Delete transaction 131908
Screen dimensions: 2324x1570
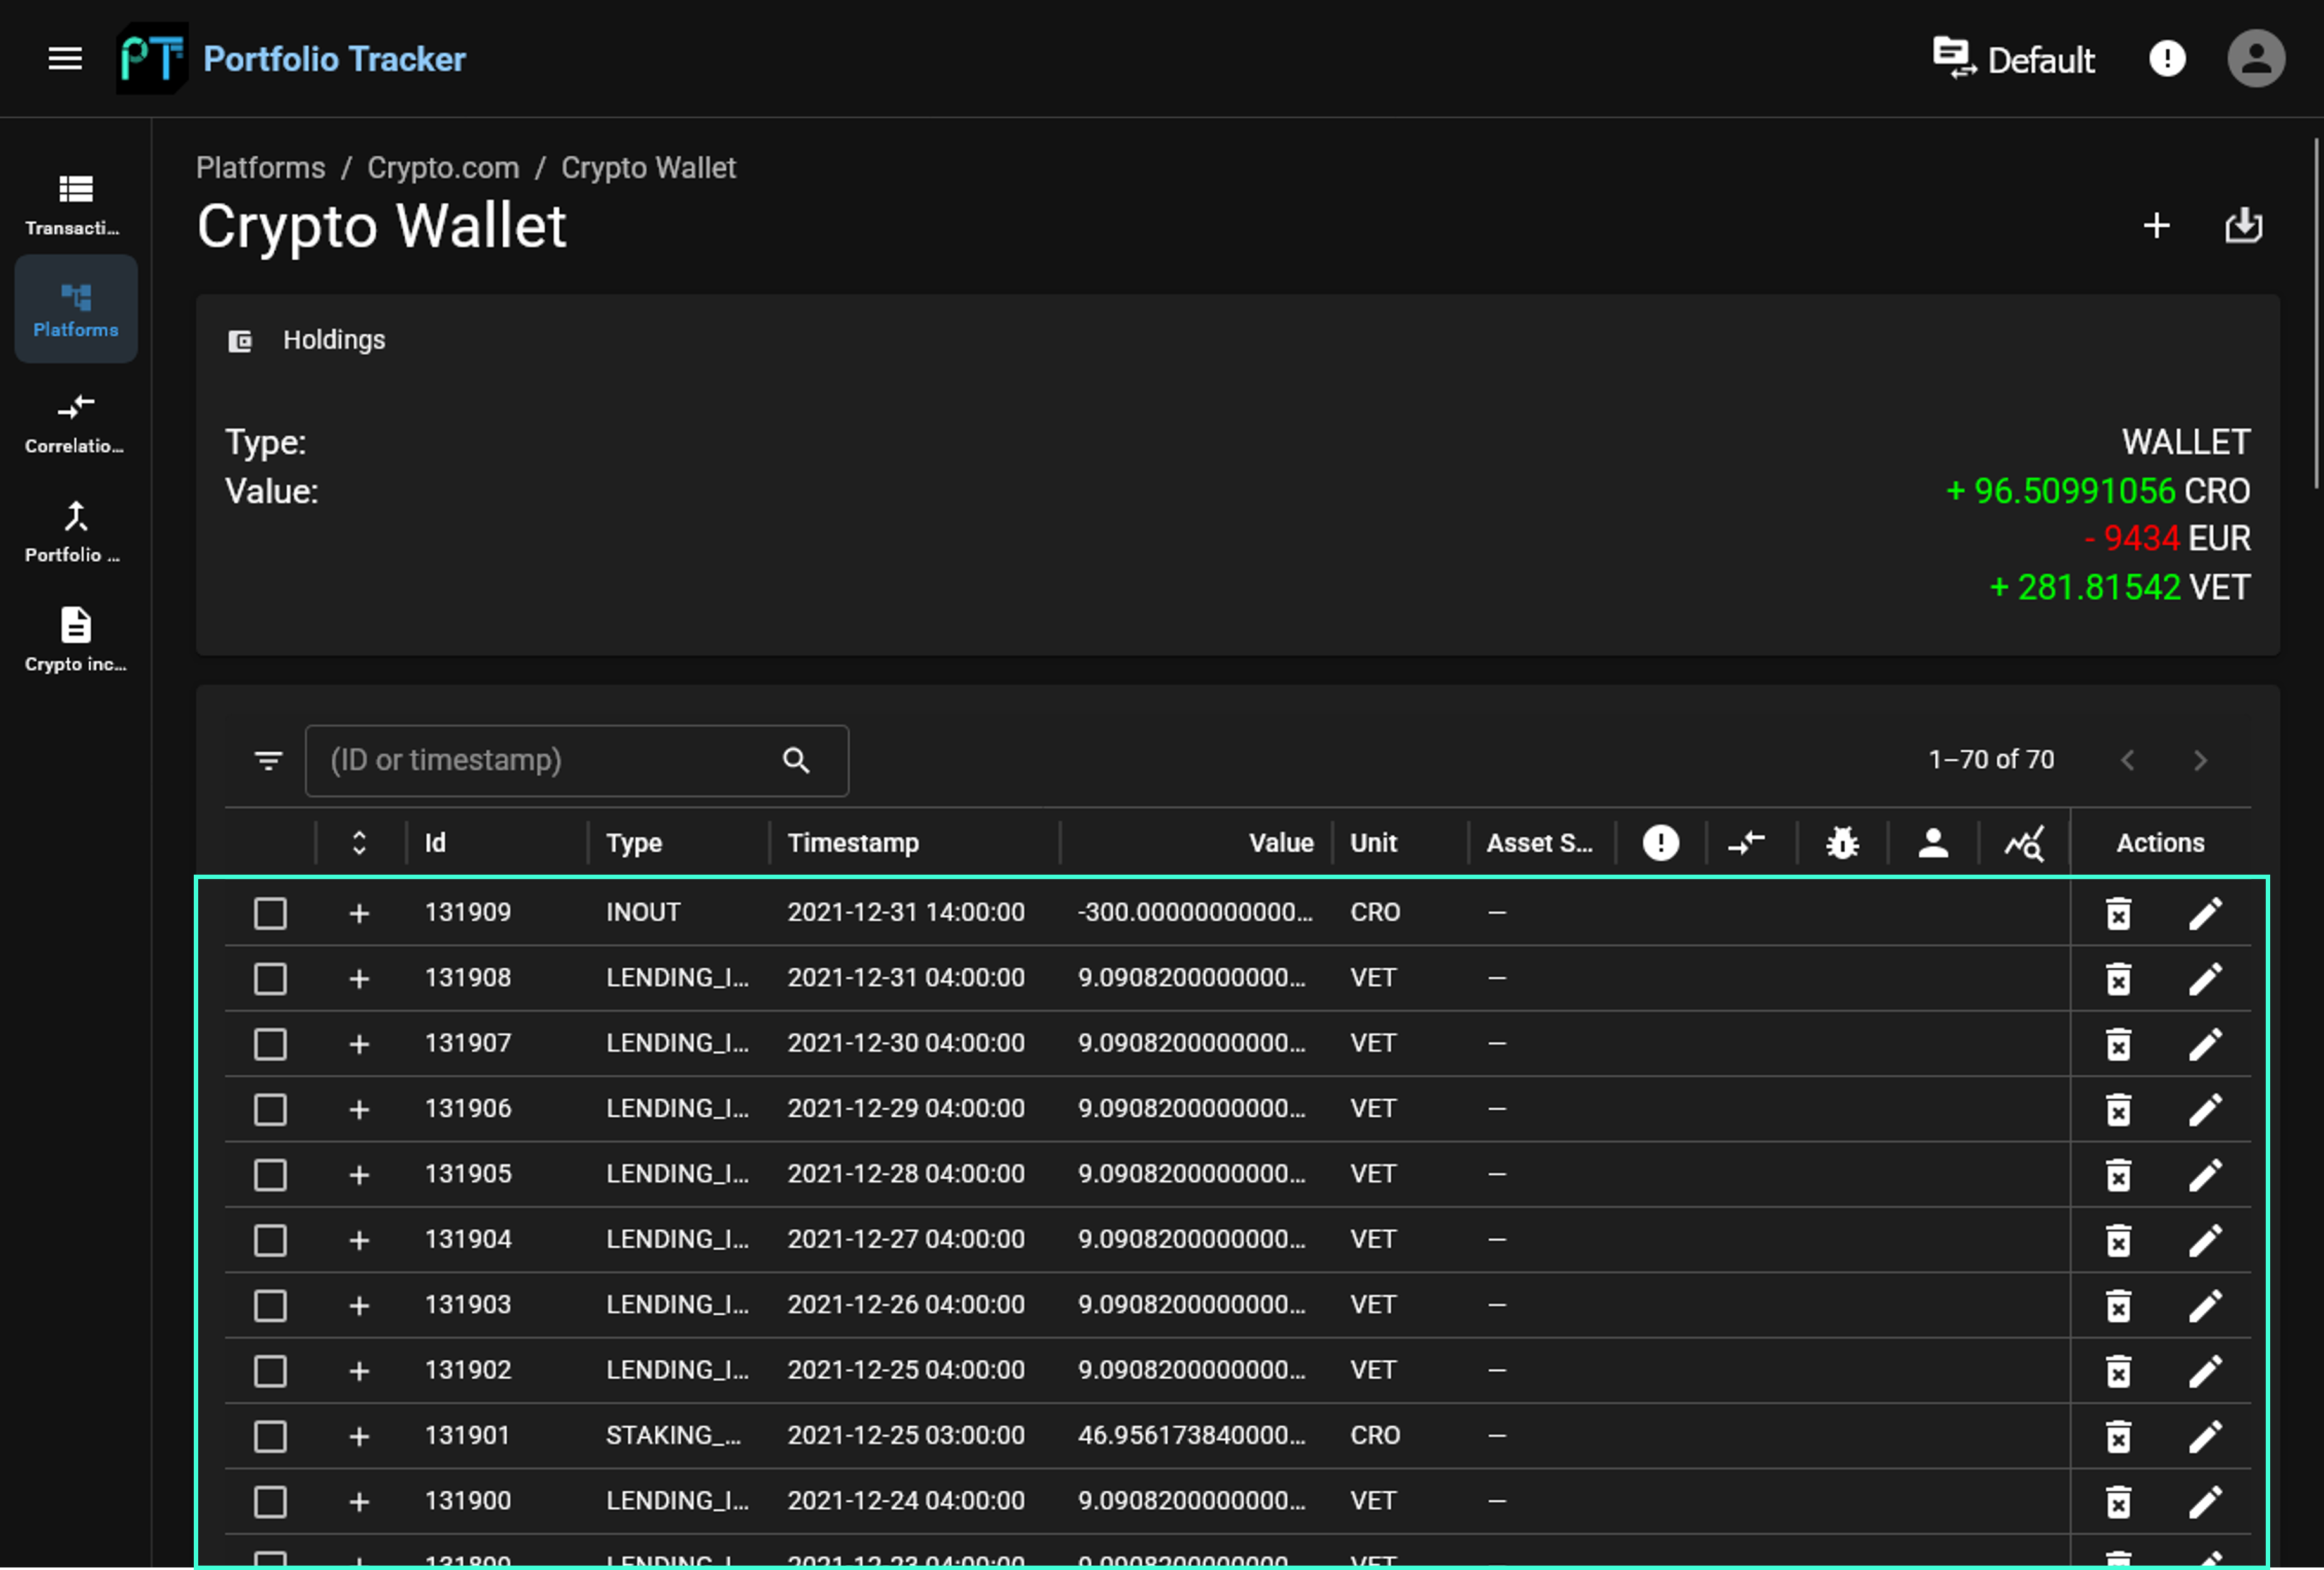[2118, 979]
